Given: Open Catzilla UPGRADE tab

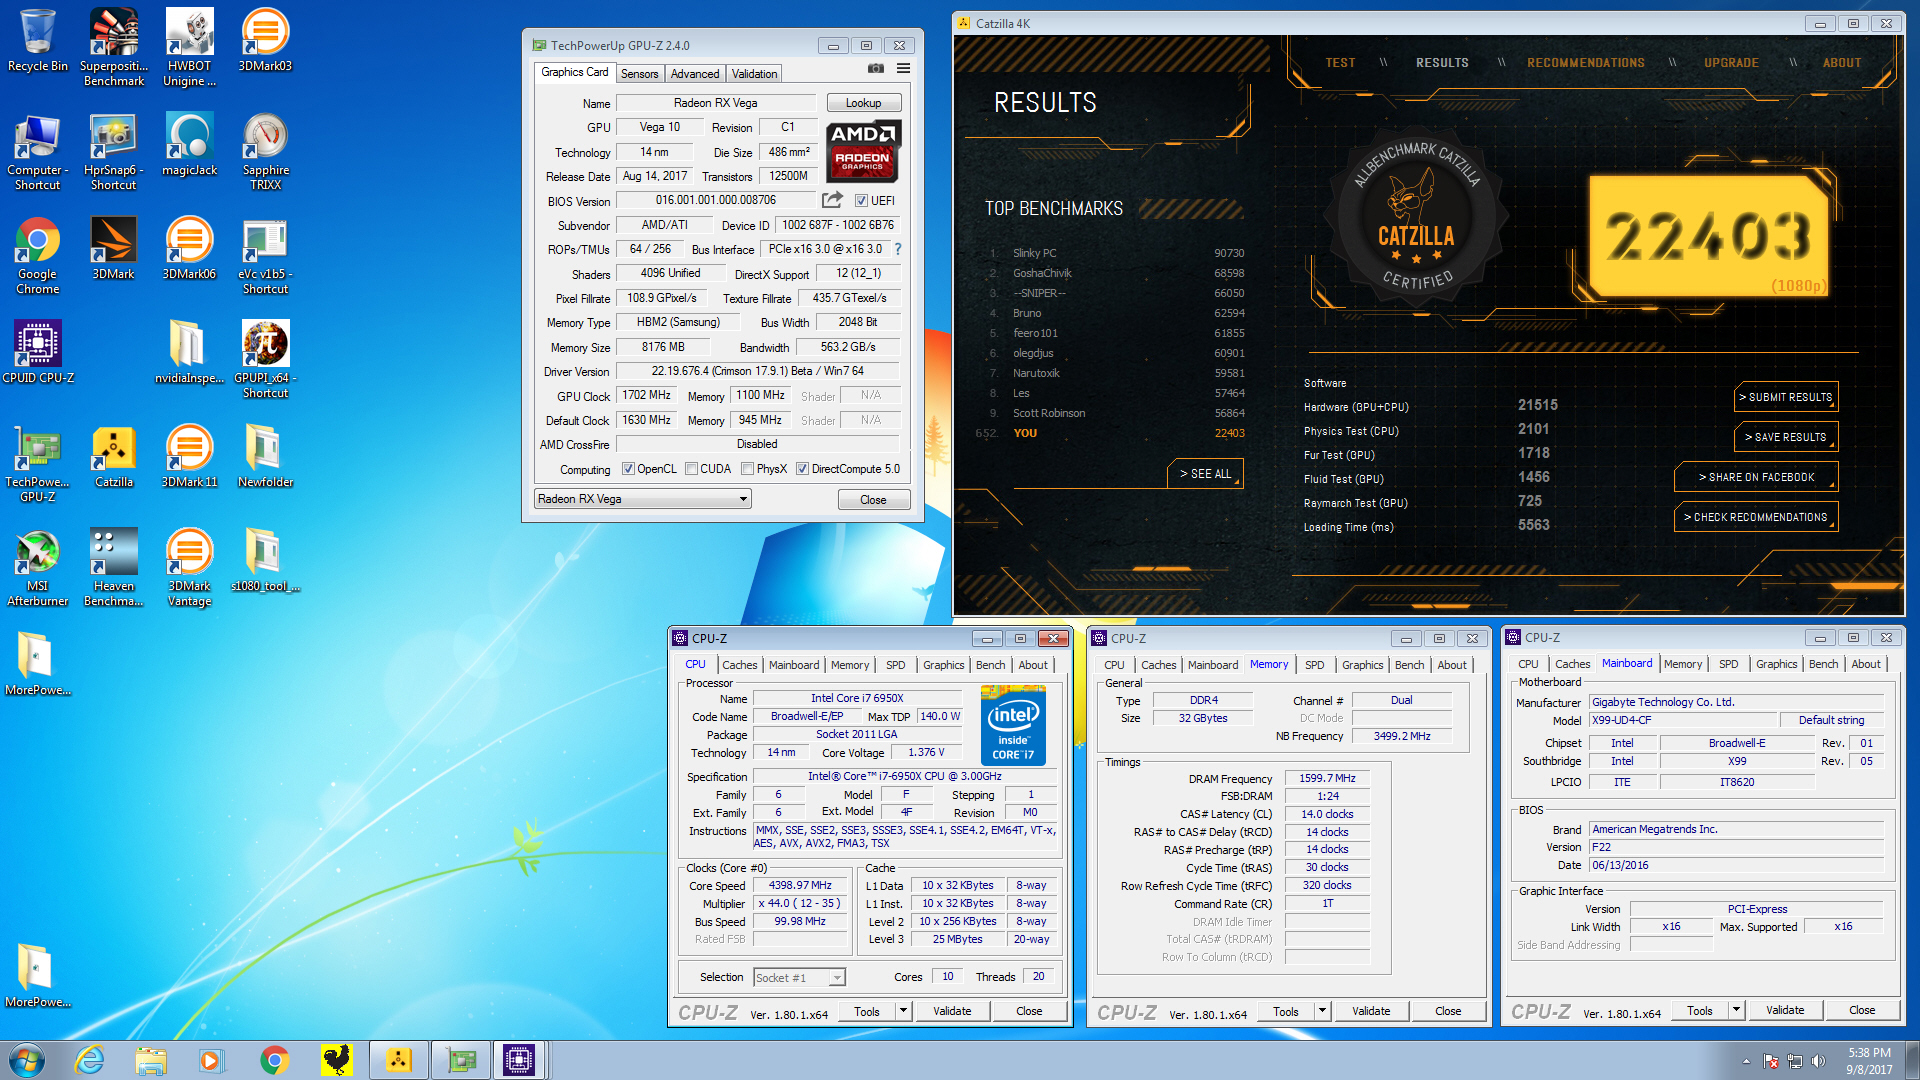Looking at the screenshot, I should (x=1731, y=63).
